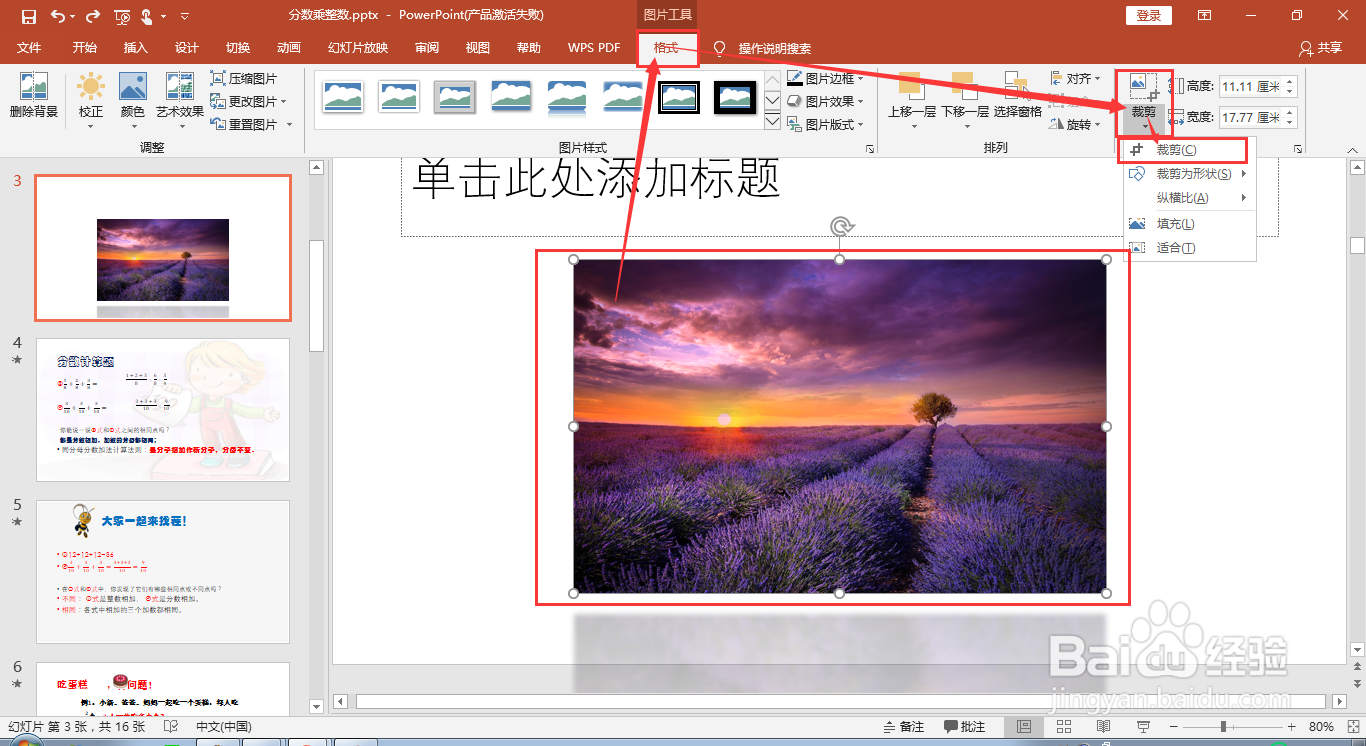Open the 校正 (Corrections) gallery
This screenshot has width=1366, height=746.
click(x=91, y=100)
